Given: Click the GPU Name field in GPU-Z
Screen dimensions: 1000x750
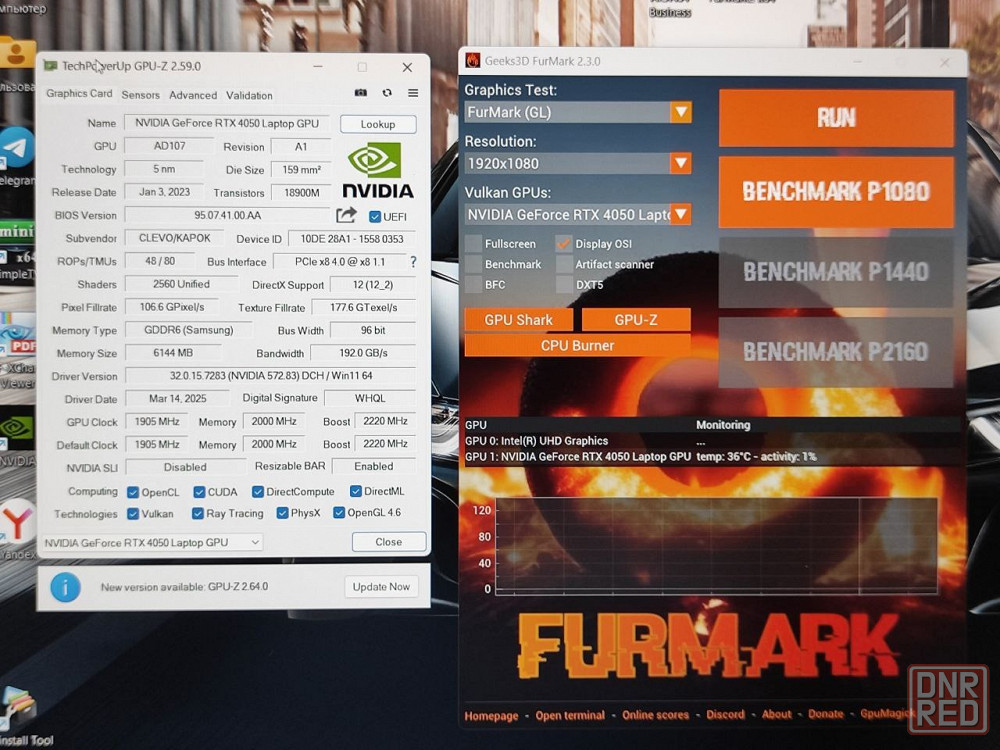Looking at the screenshot, I should (x=227, y=123).
